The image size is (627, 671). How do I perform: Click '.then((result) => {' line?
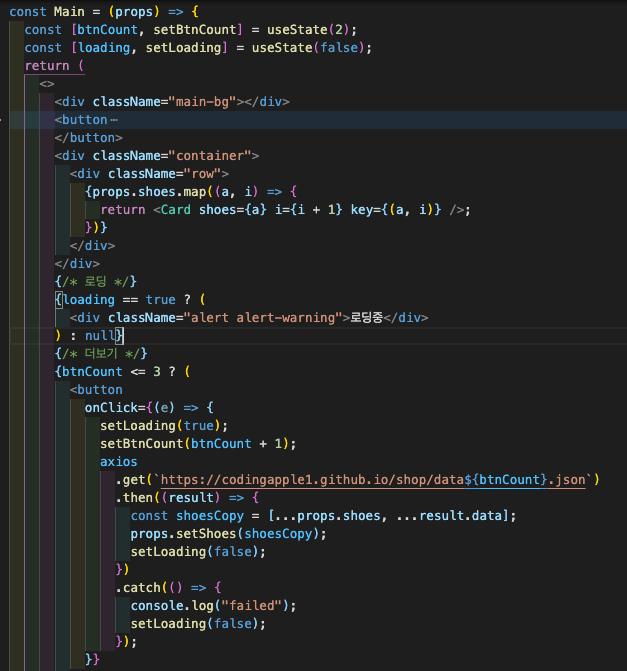(x=187, y=498)
